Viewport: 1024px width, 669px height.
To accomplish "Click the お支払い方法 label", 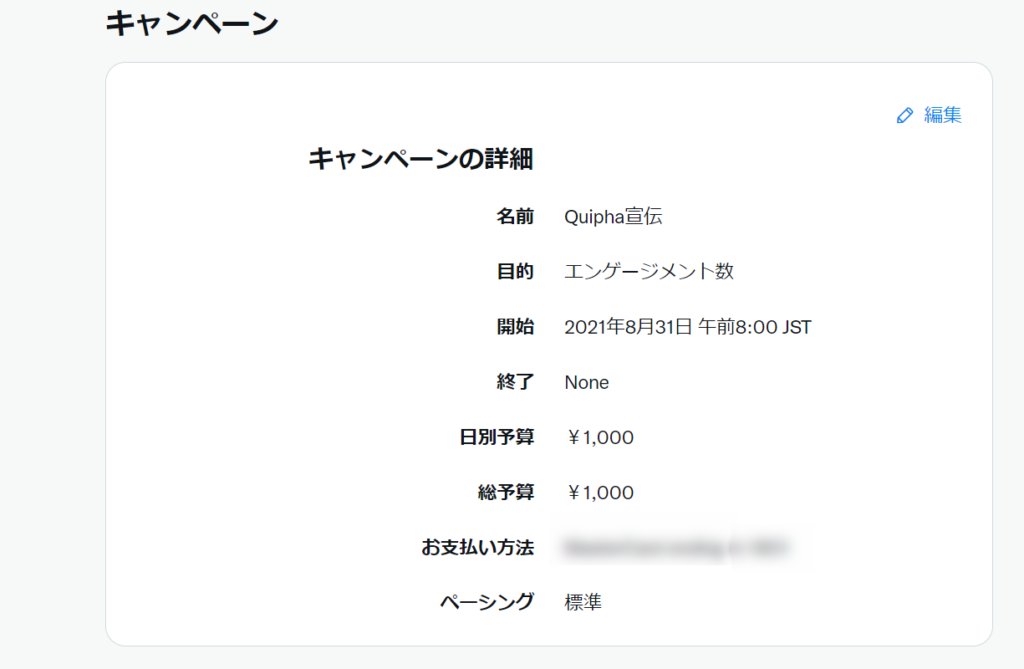I will point(478,547).
